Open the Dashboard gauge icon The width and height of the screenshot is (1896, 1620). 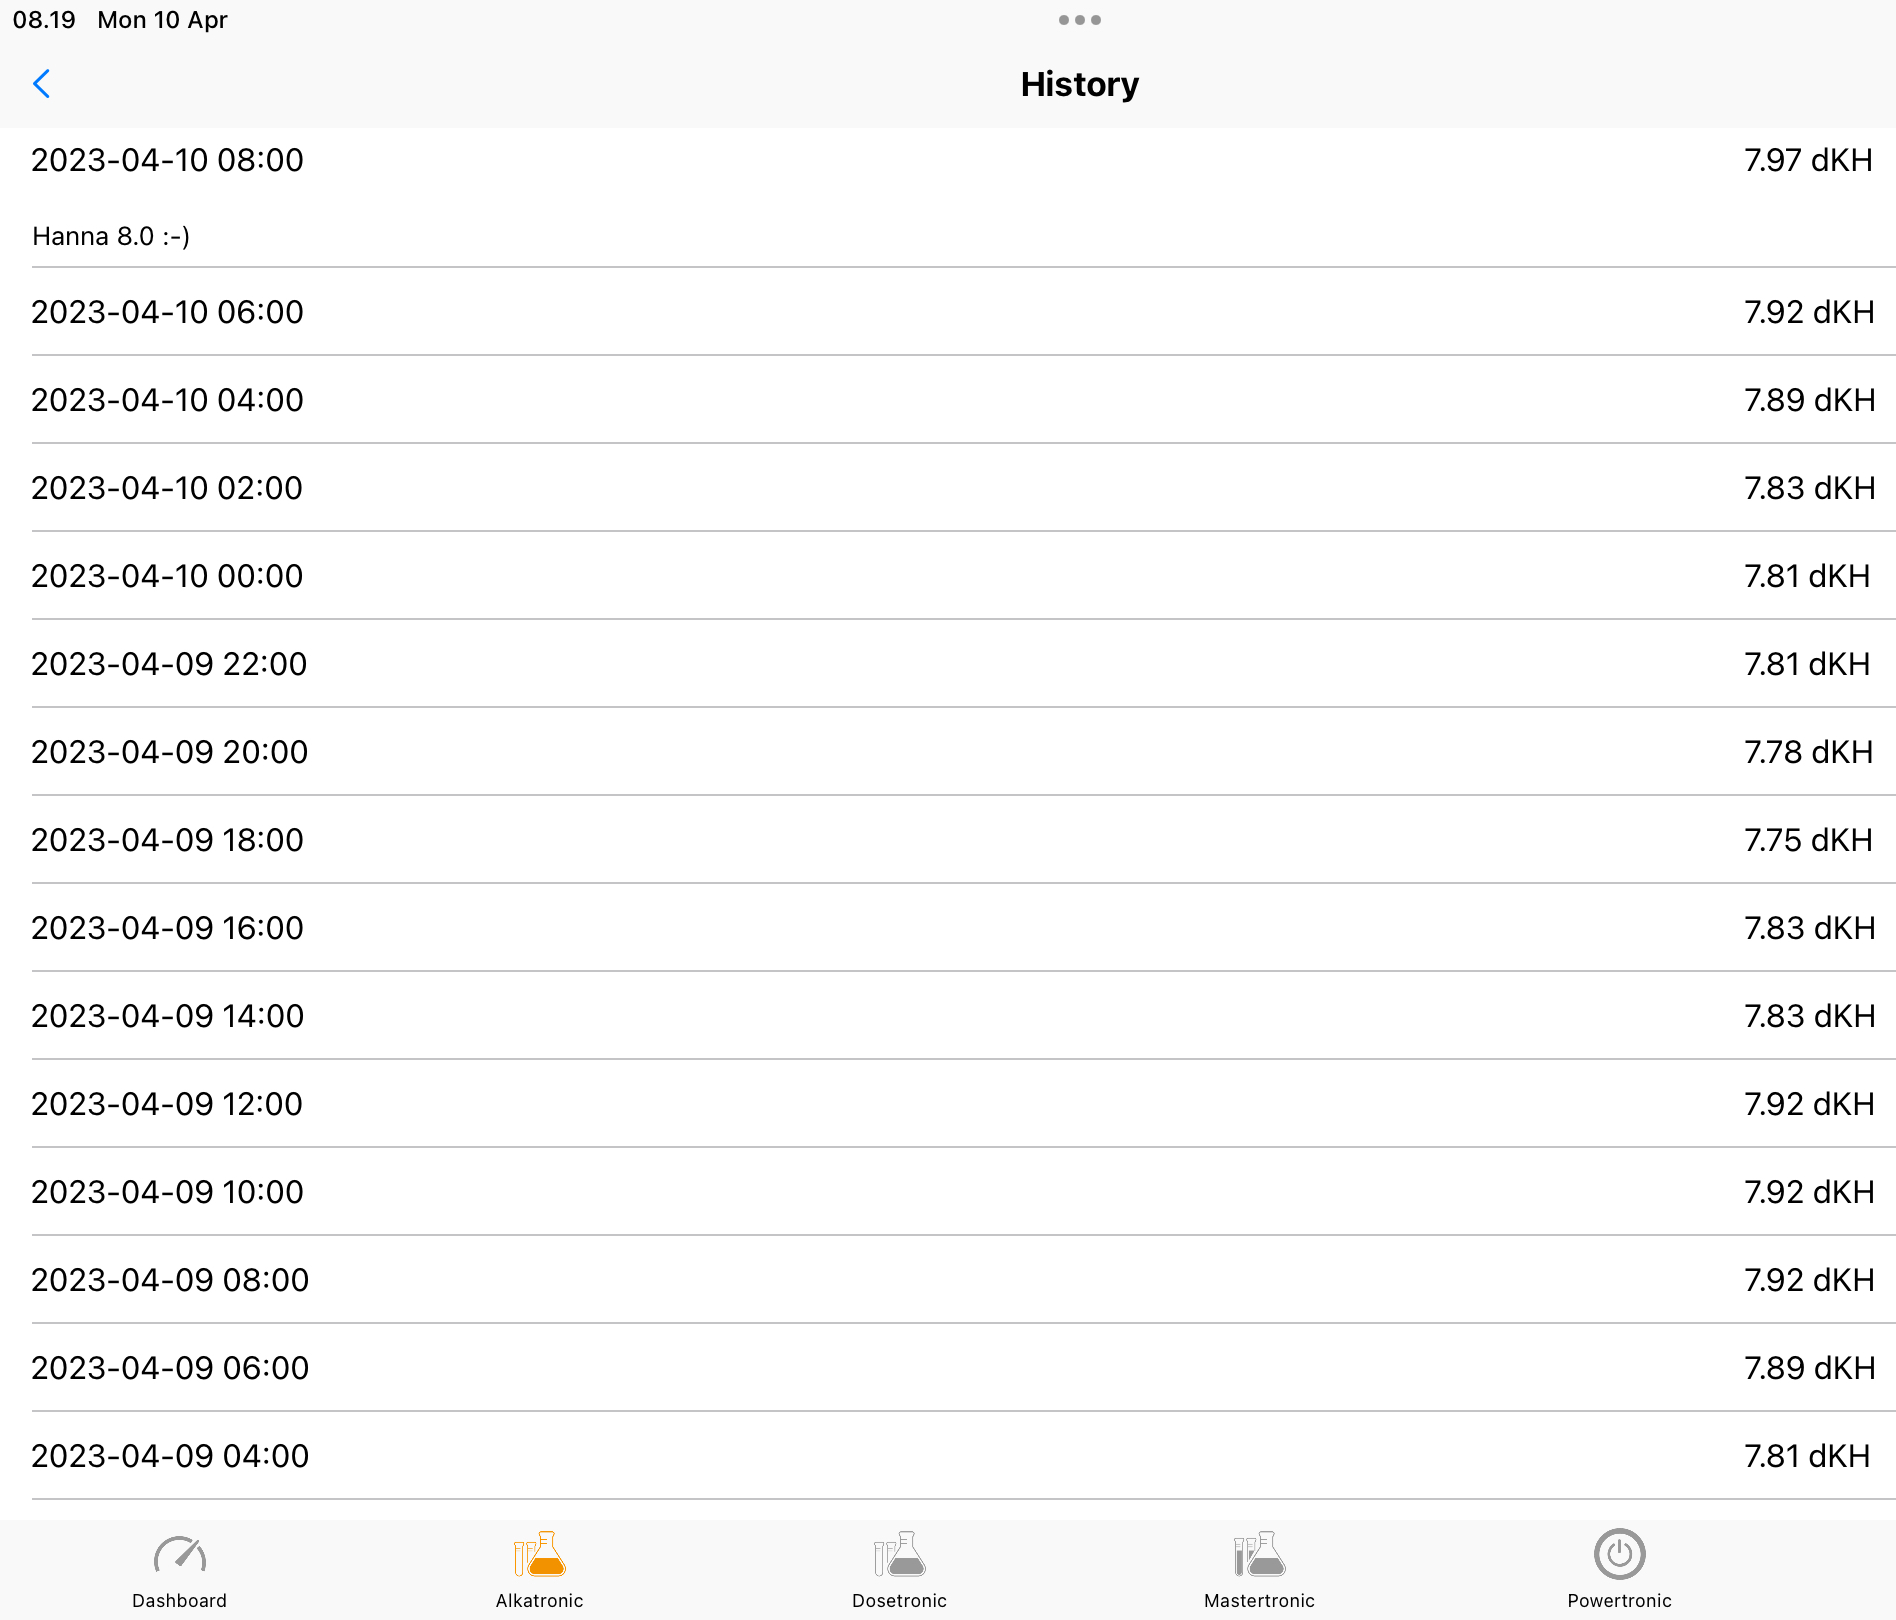coord(180,1555)
